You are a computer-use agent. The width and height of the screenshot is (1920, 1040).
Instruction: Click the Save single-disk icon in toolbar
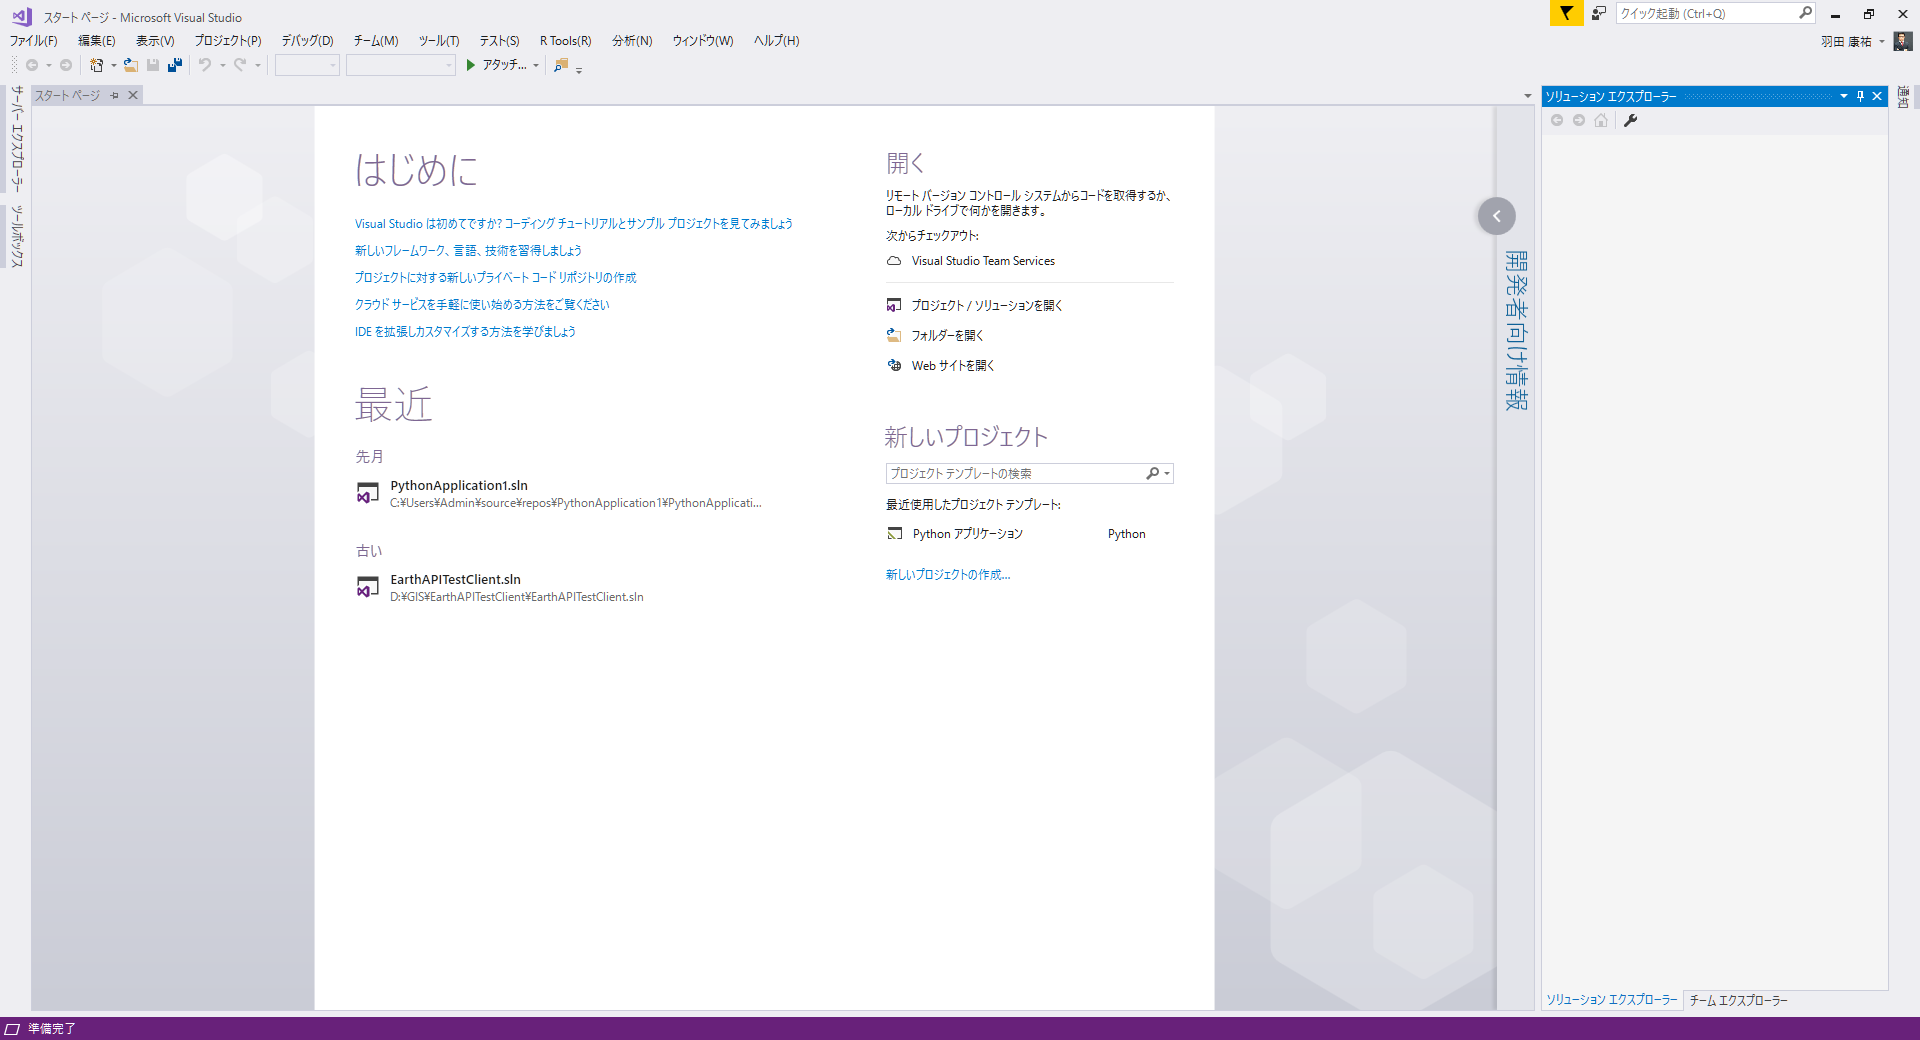pos(153,65)
